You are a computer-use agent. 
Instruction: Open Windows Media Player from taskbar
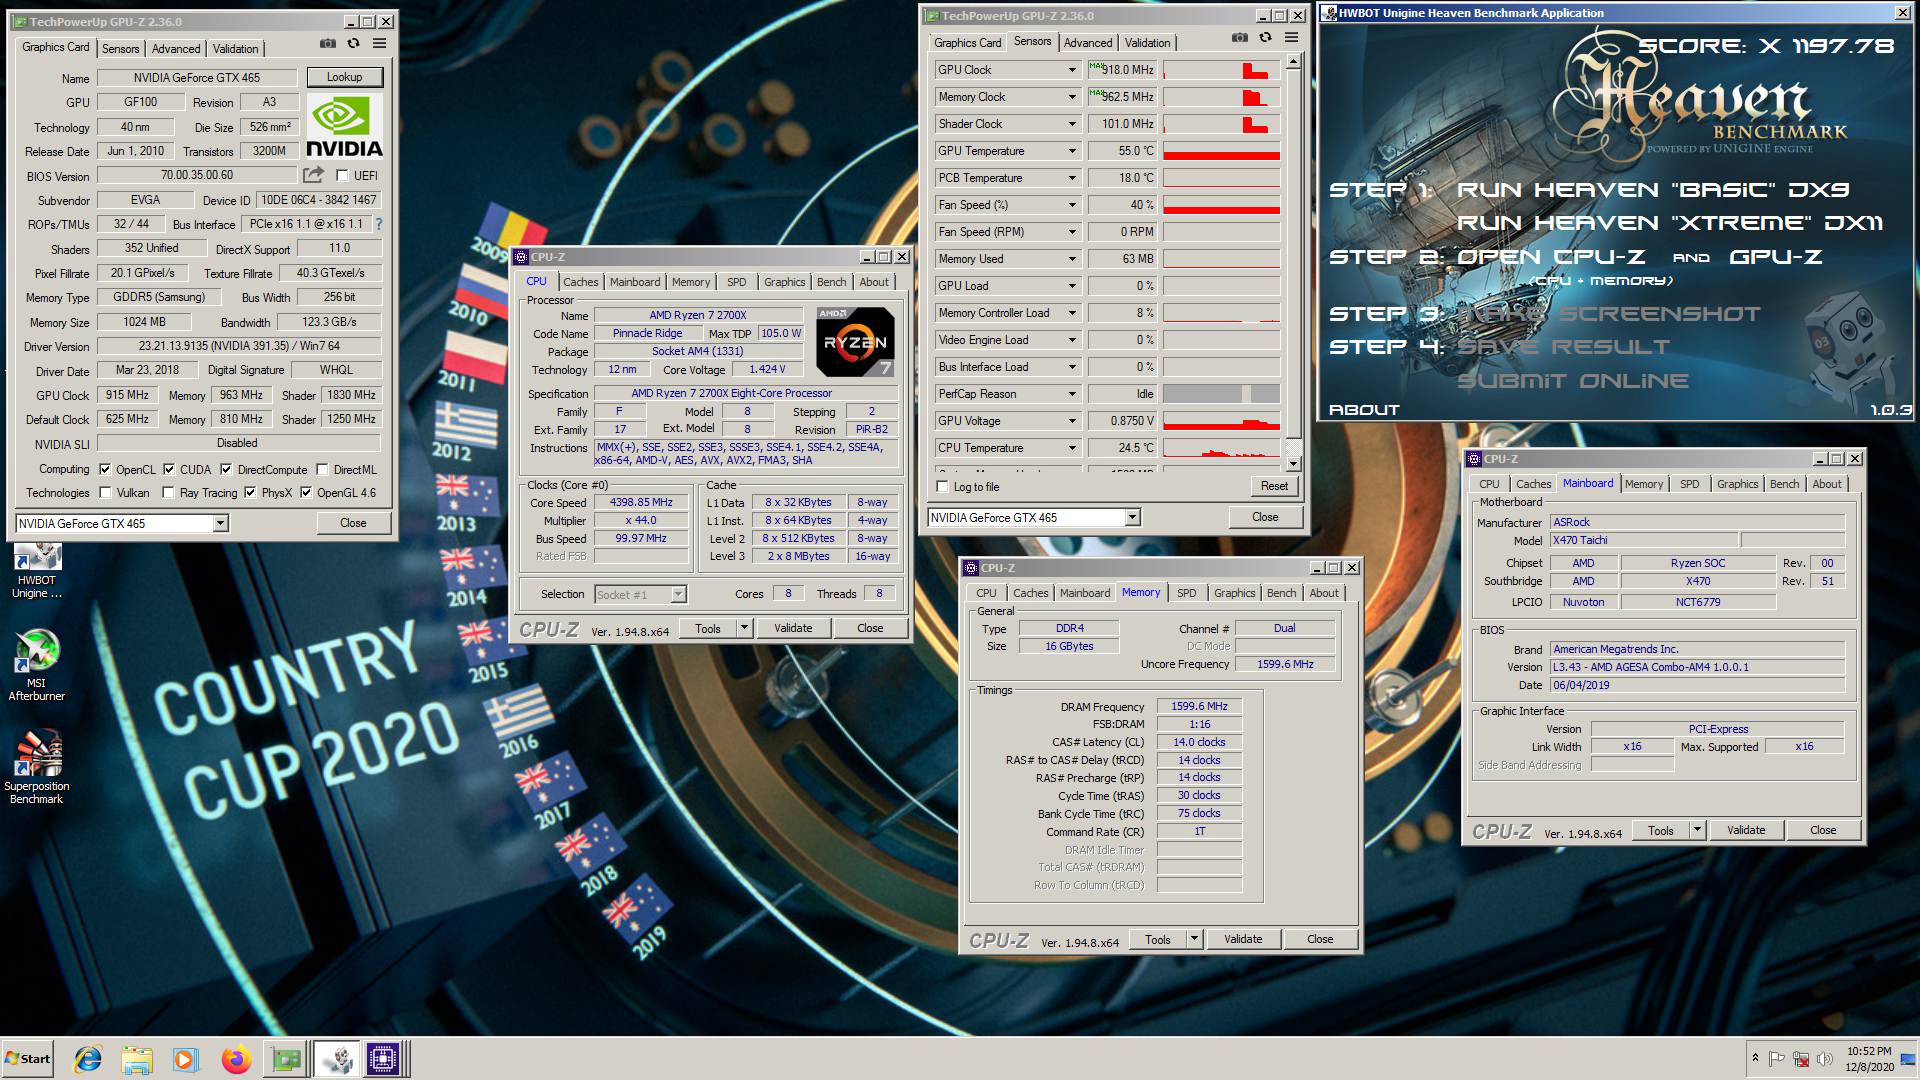(x=185, y=1059)
